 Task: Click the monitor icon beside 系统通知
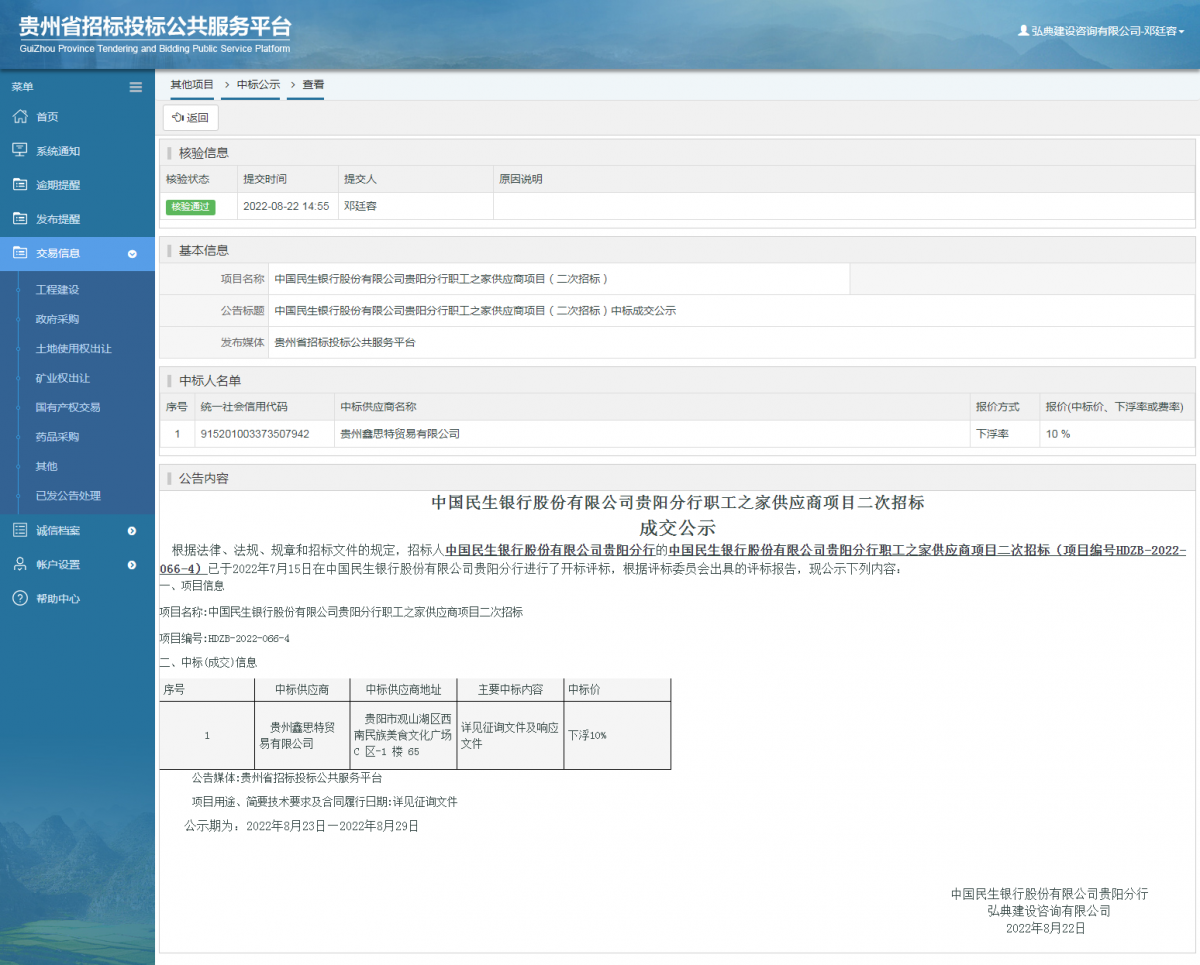click(20, 151)
